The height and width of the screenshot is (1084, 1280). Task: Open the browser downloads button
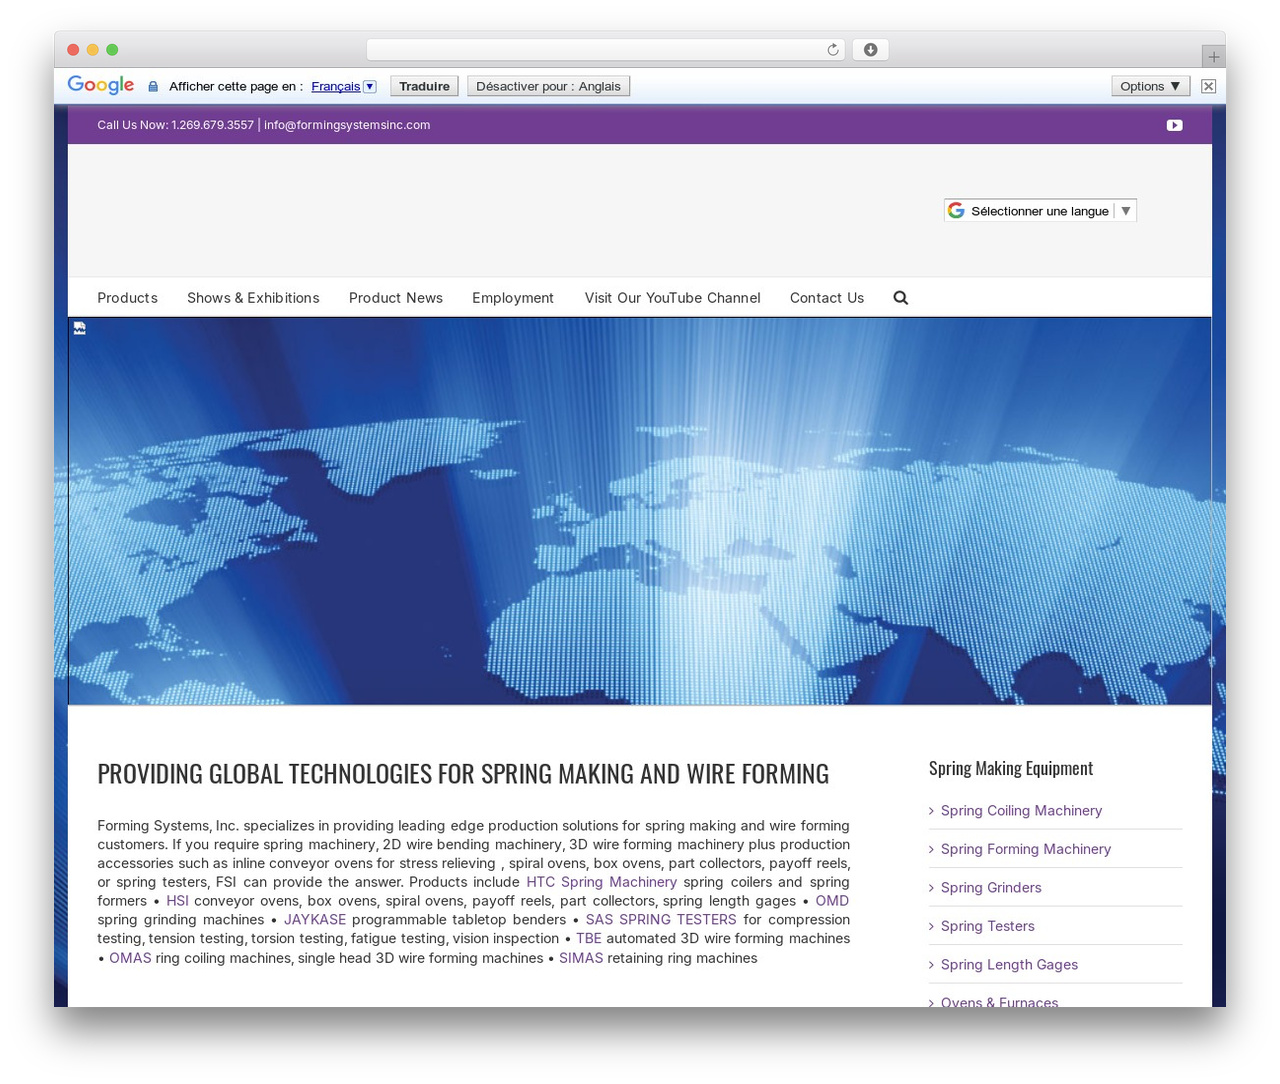click(870, 50)
